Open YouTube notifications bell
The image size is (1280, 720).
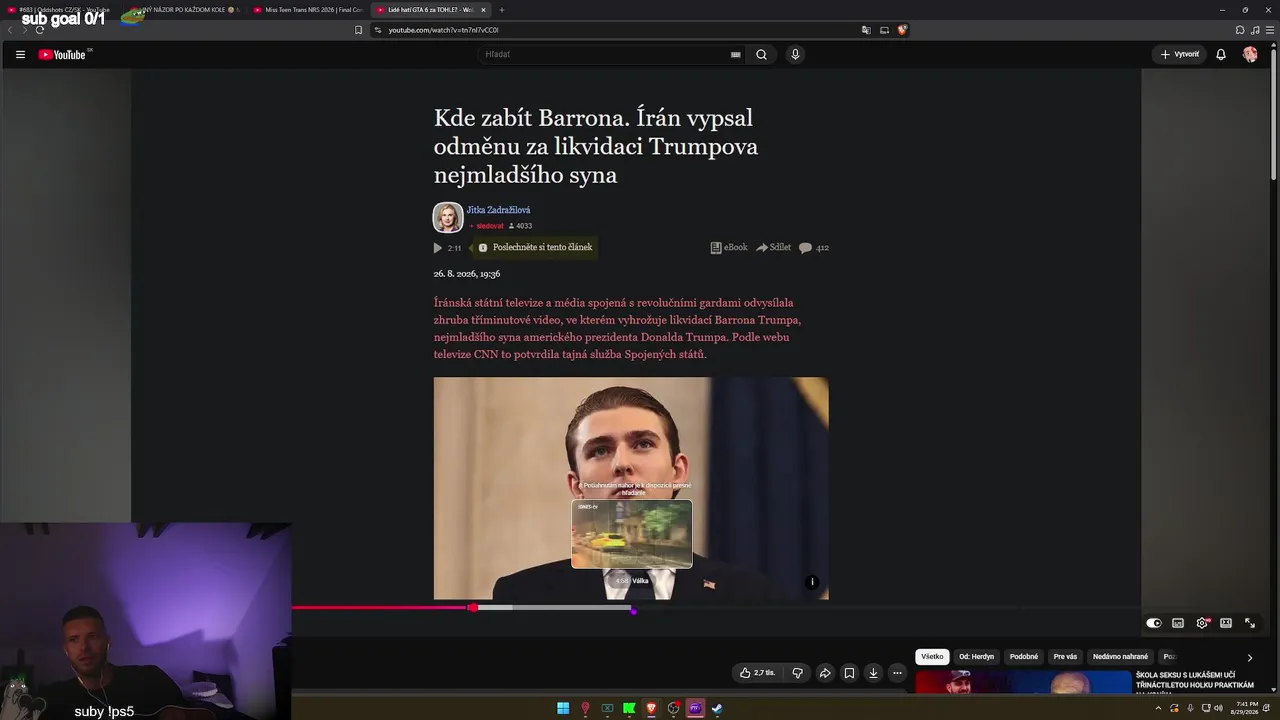point(1221,54)
